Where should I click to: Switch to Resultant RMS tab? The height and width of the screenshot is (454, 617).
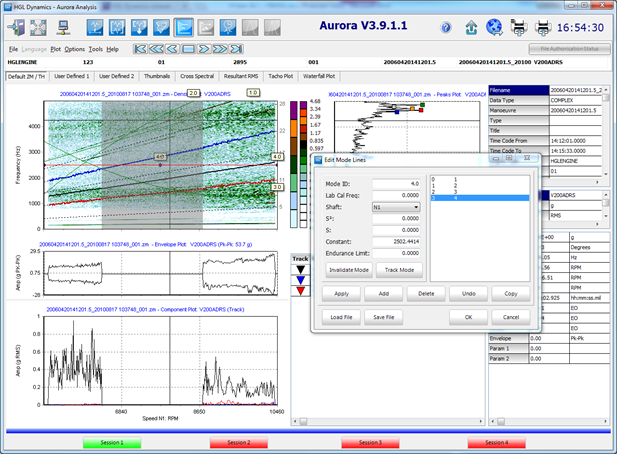click(x=241, y=76)
